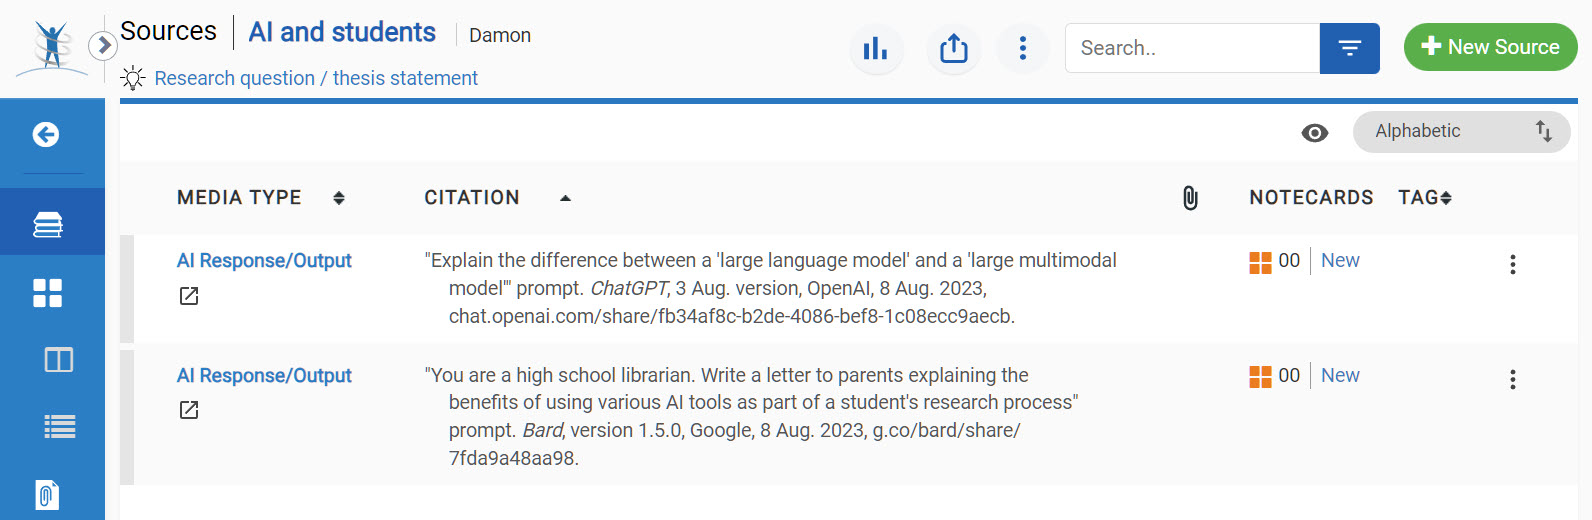Click the search filter button
This screenshot has width=1592, height=520.
pos(1349,48)
